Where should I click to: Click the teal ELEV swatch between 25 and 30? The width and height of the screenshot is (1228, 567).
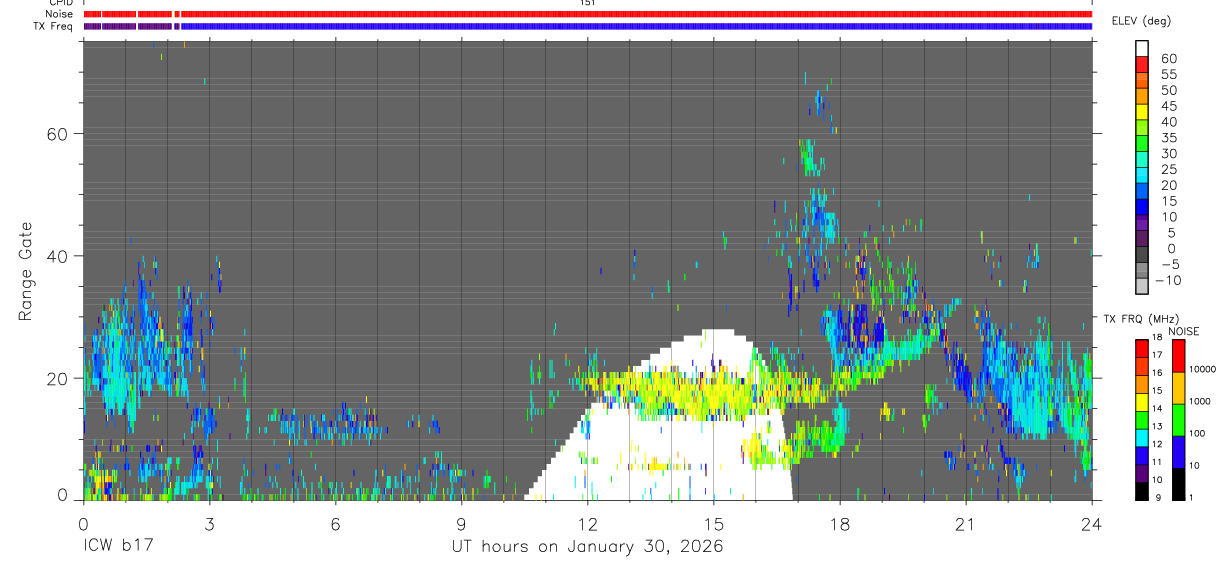1142,161
